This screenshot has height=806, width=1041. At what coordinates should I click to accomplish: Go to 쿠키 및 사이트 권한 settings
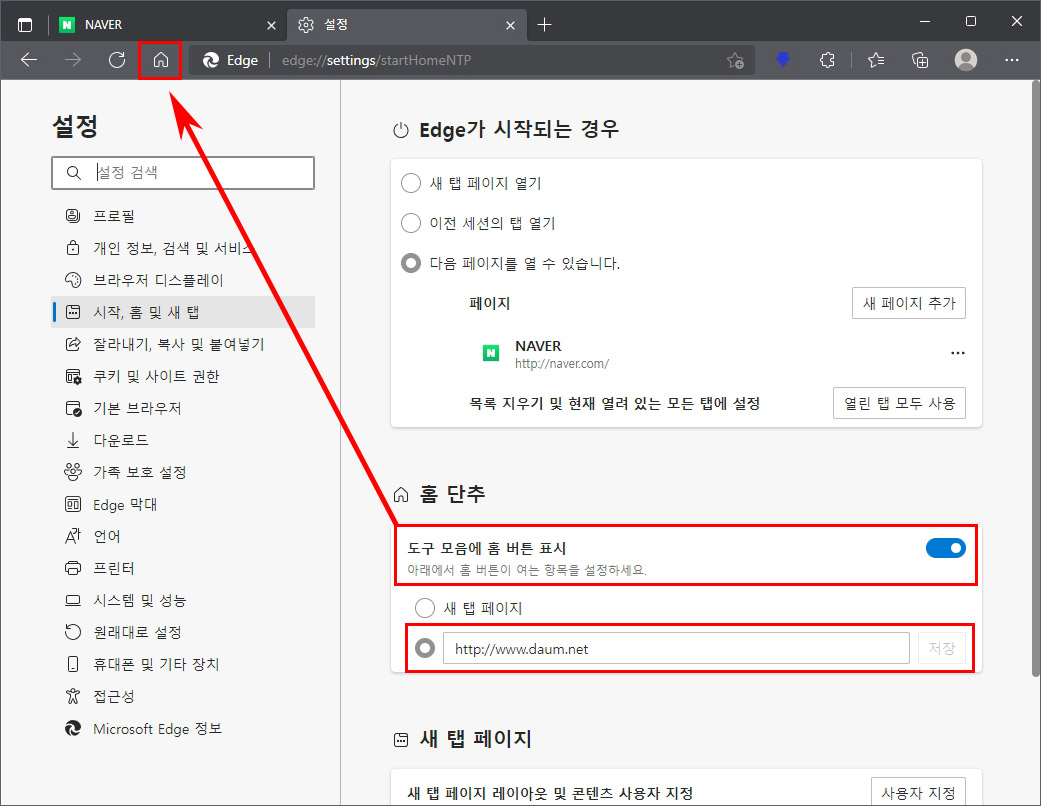tap(160, 375)
